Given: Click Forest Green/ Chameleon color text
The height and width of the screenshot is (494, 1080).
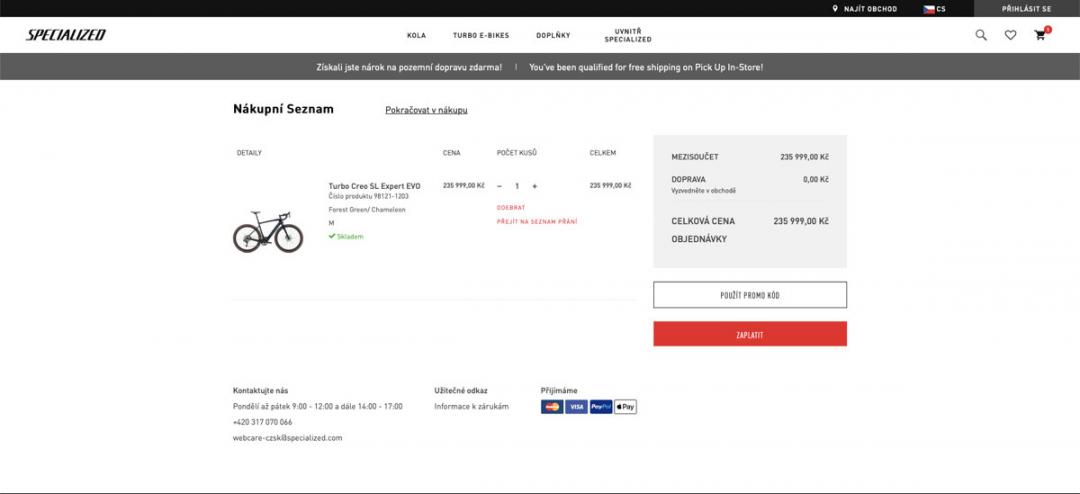Looking at the screenshot, I should click(x=367, y=209).
